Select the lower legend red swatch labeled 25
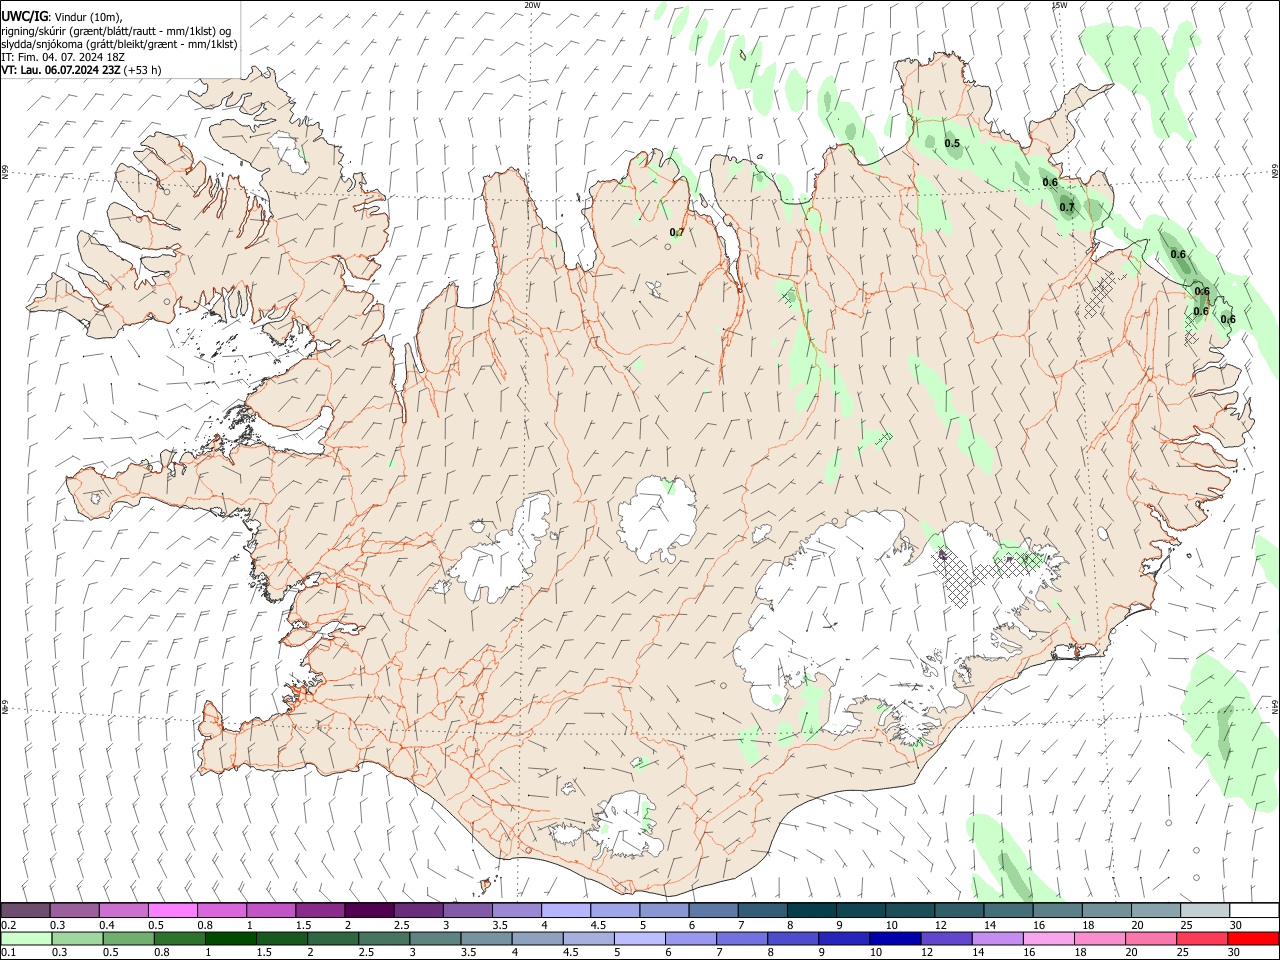1280x960 pixels. (x=1203, y=939)
